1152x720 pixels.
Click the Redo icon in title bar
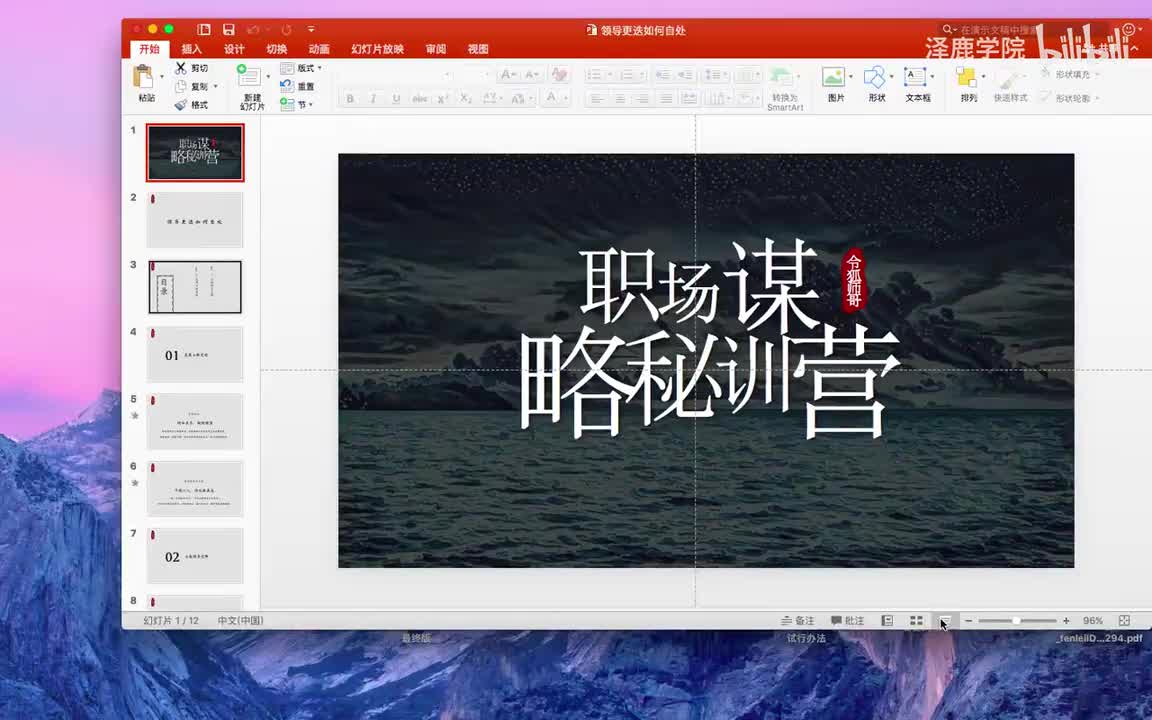[287, 29]
